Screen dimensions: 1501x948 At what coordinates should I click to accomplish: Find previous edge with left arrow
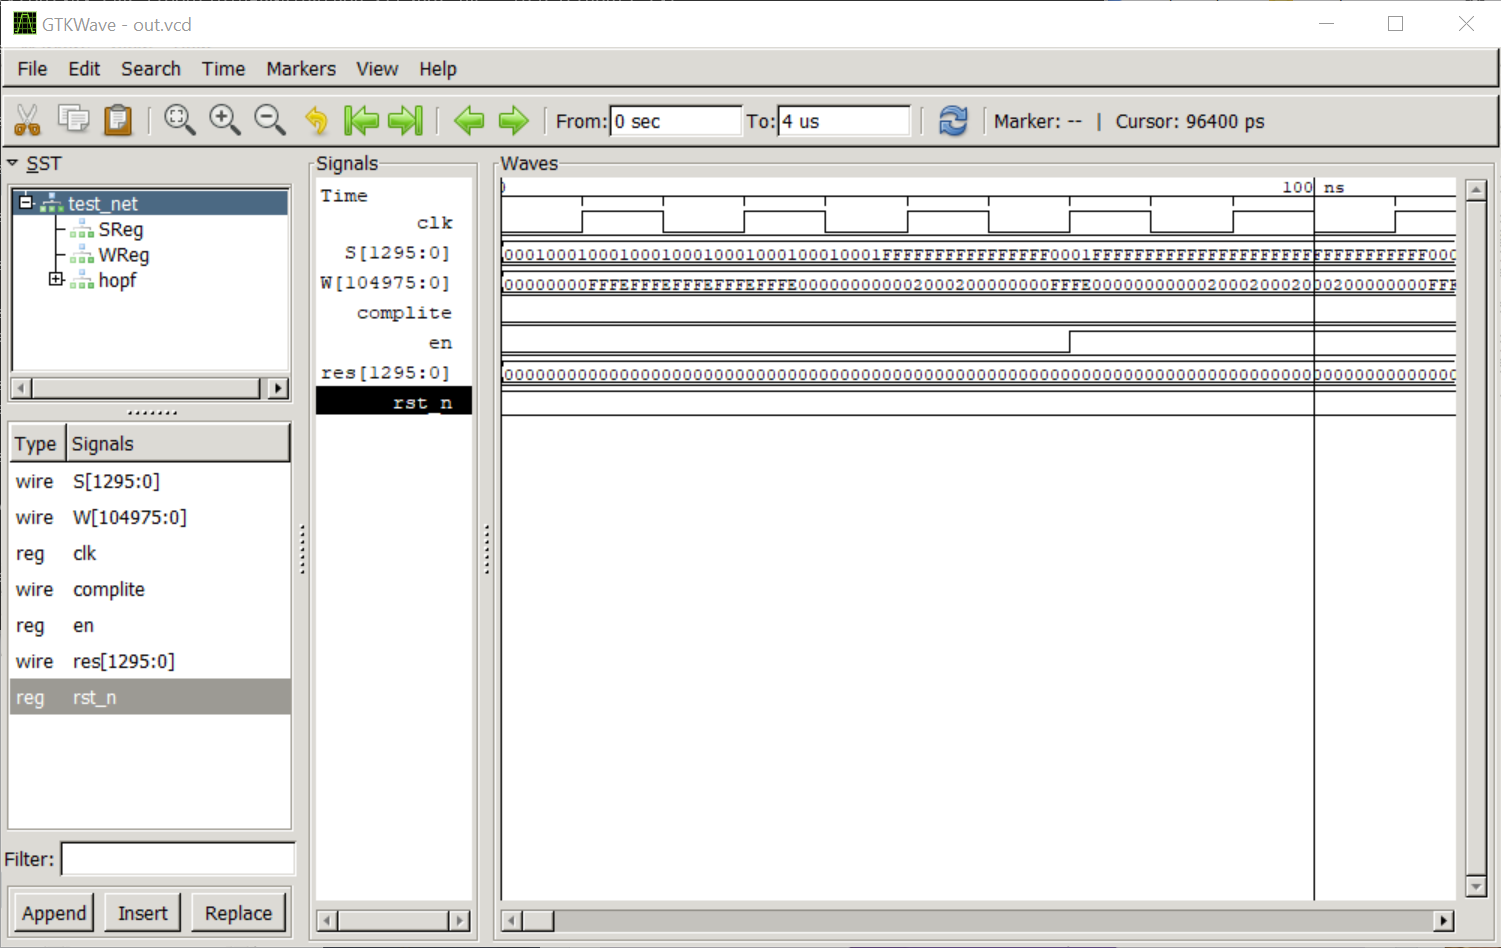(469, 120)
